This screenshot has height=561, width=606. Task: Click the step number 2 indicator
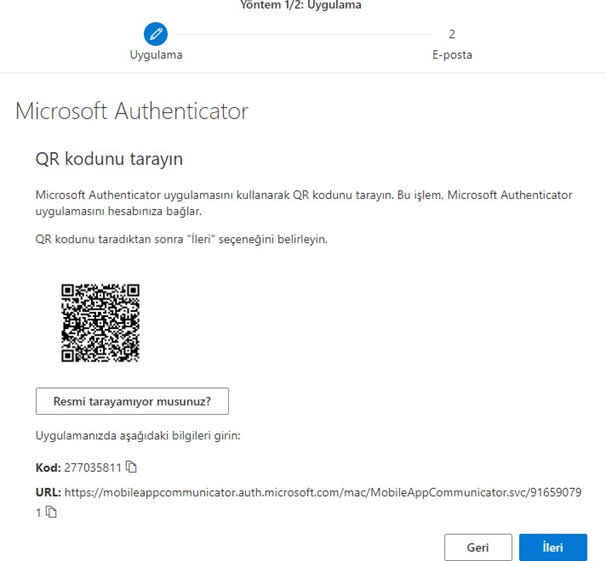pyautogui.click(x=452, y=34)
